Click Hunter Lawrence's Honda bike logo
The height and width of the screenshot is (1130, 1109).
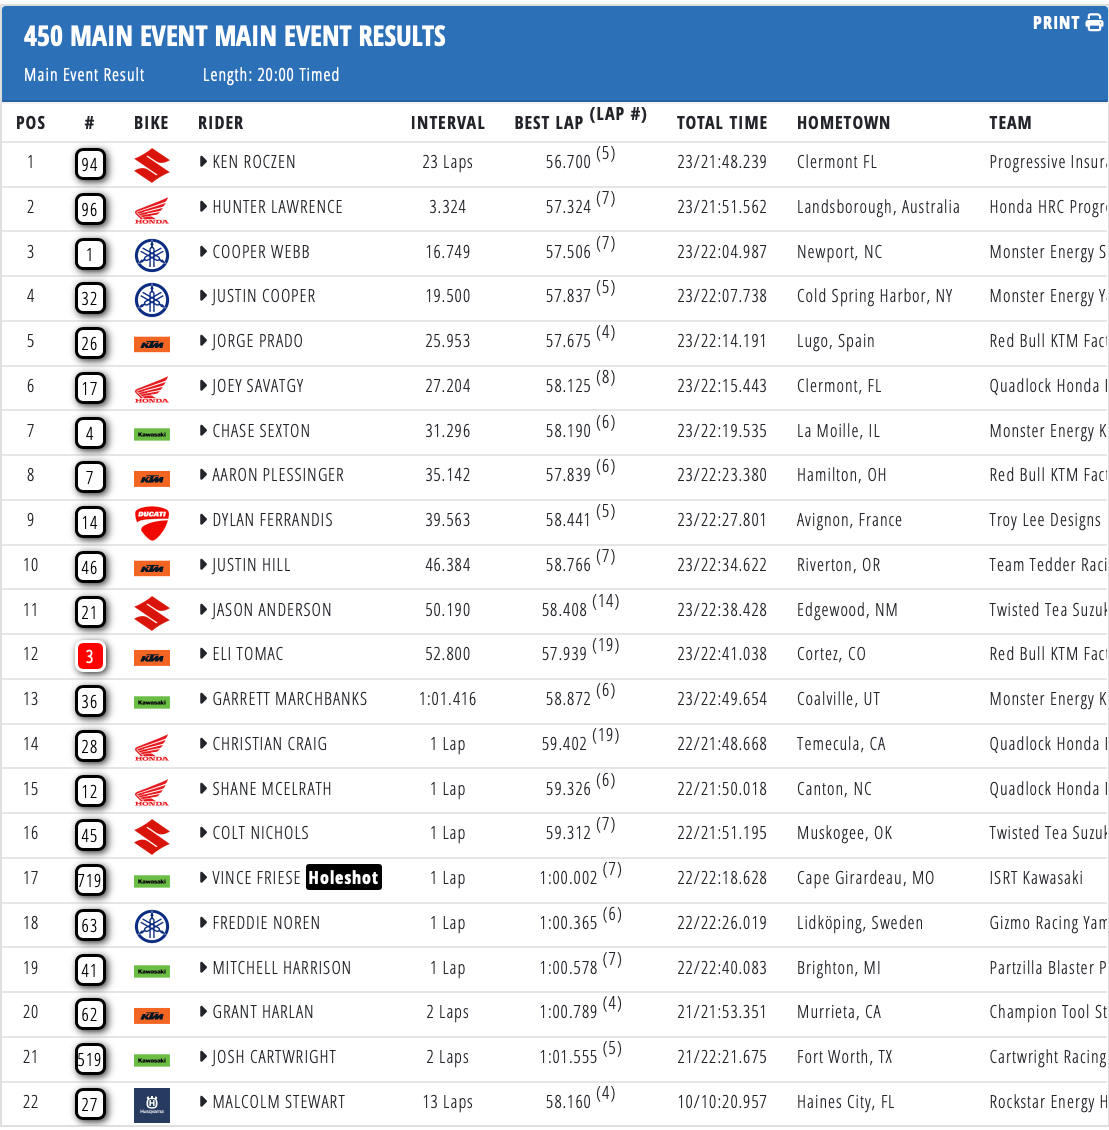pos(152,210)
